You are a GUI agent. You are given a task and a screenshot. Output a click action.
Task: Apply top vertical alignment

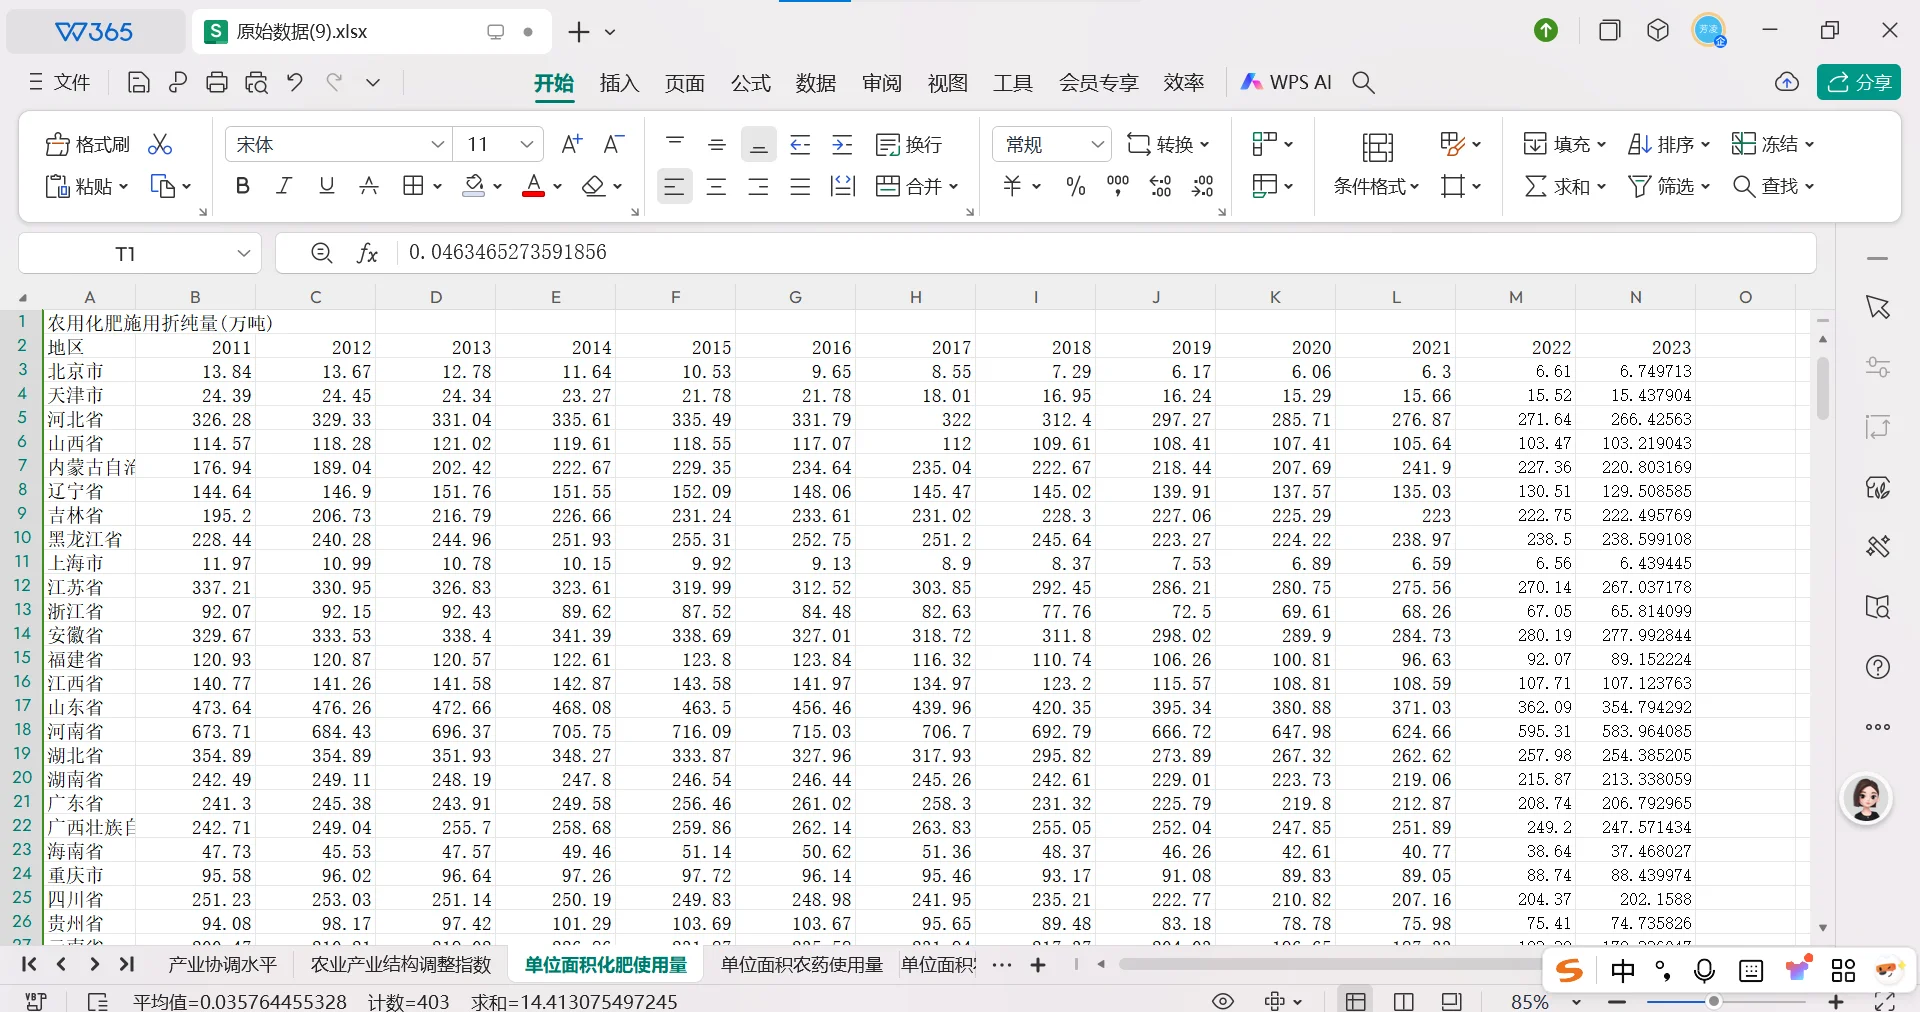click(675, 145)
